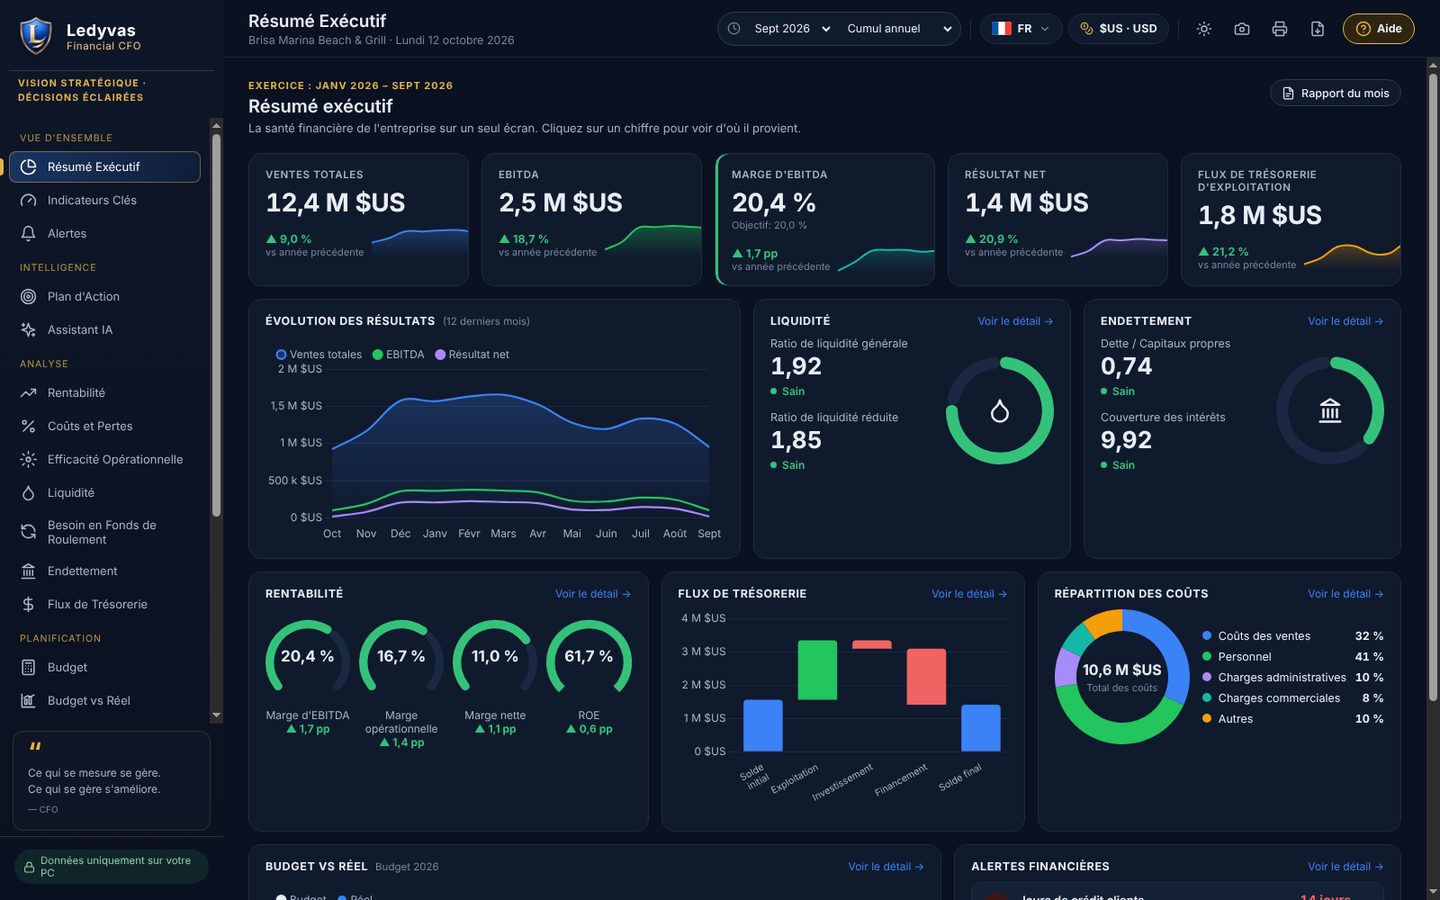Click the Alertes bell icon in sidebar
This screenshot has height=900, width=1440.
point(28,233)
